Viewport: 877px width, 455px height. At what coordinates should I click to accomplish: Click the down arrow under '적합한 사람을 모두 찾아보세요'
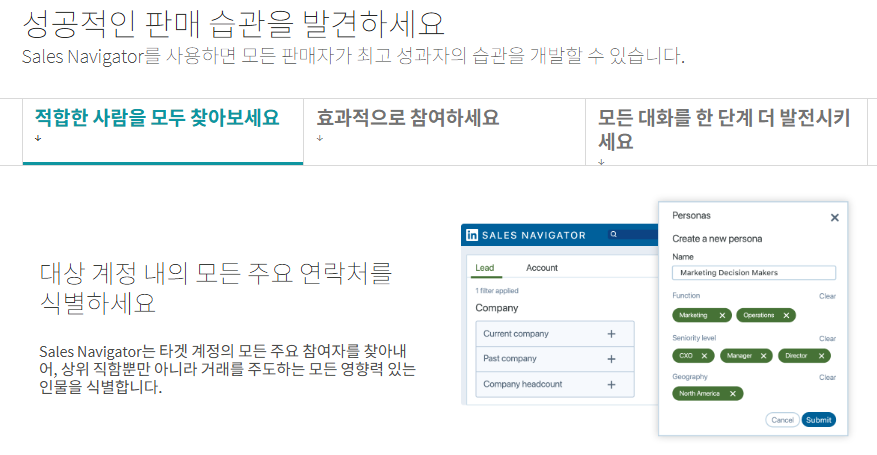pyautogui.click(x=38, y=138)
